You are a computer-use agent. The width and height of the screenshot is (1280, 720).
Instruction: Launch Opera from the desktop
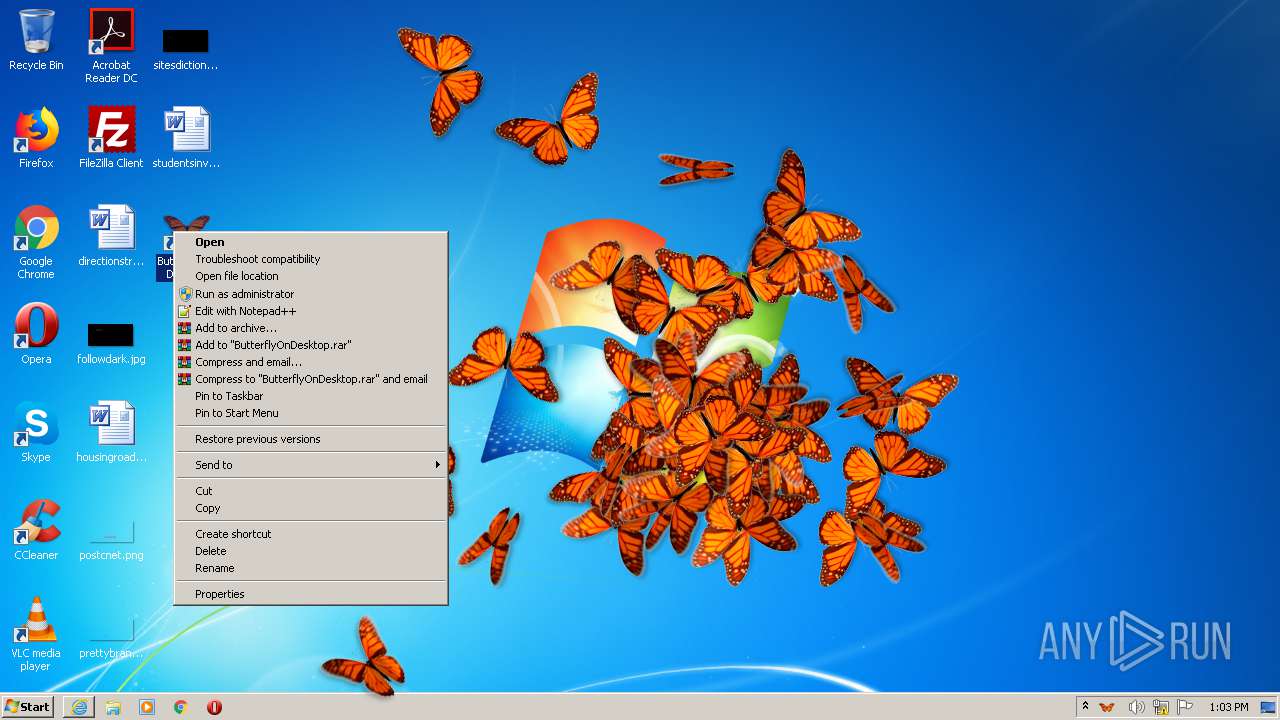tap(36, 334)
